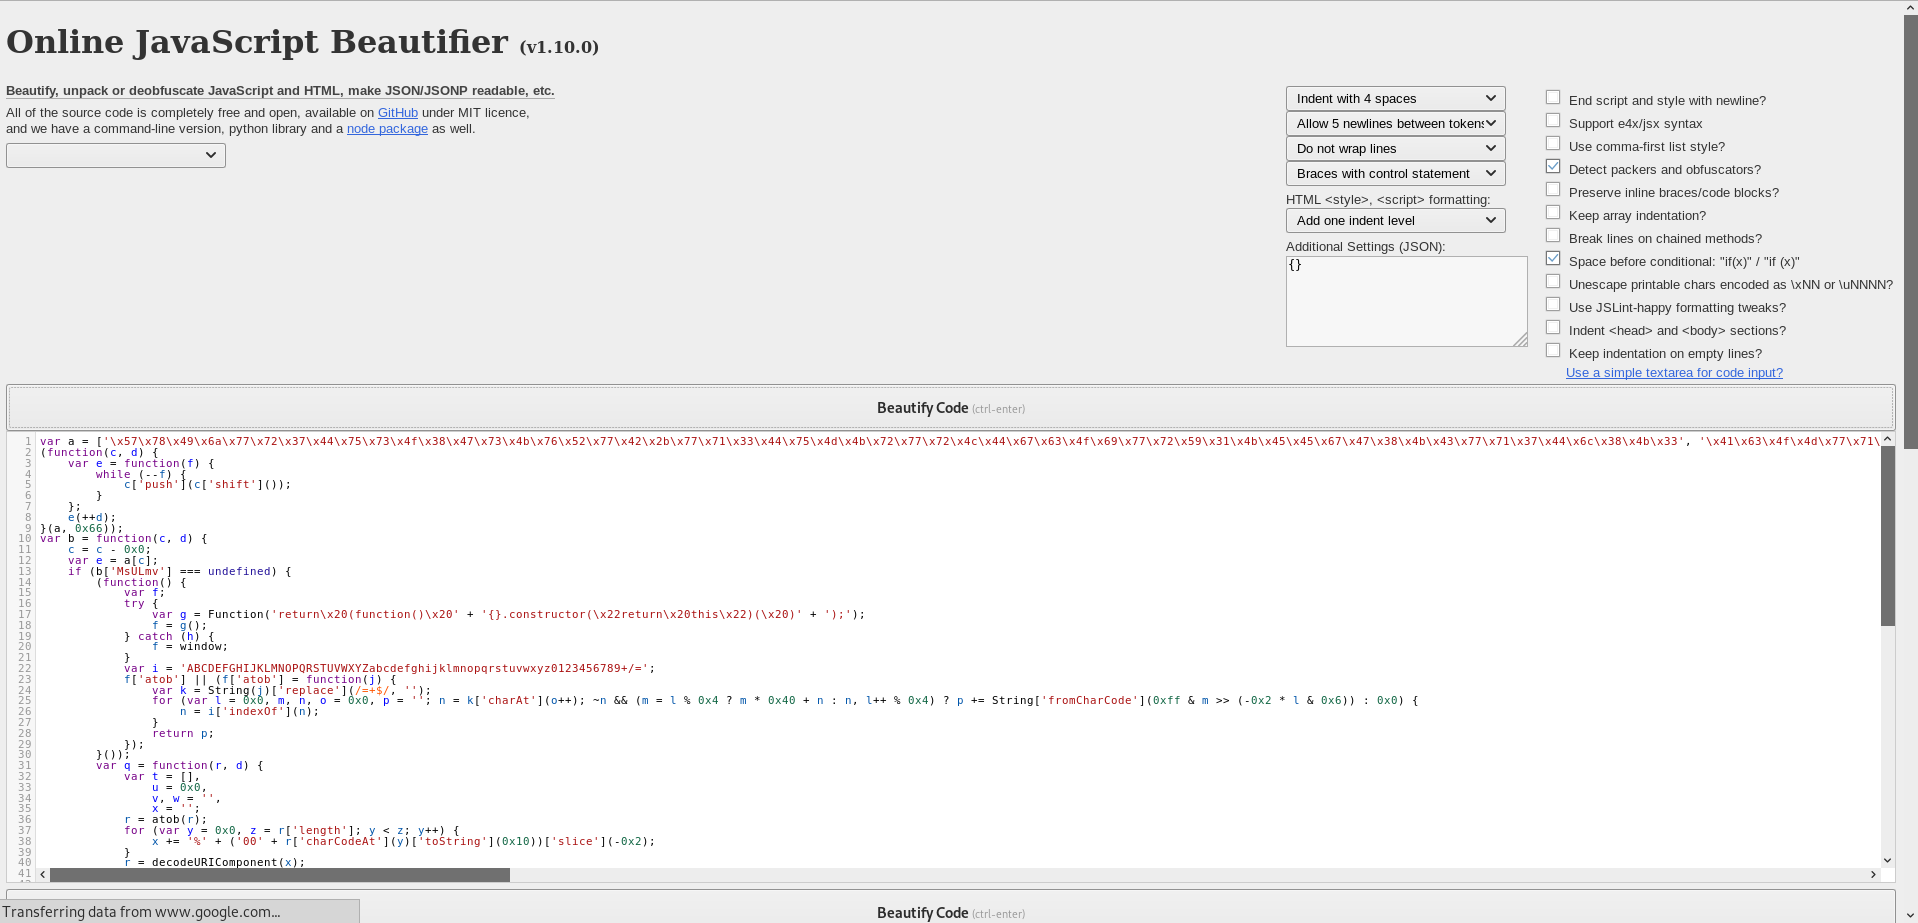Open Add one indent level dropdown
The height and width of the screenshot is (923, 1918).
(1395, 221)
